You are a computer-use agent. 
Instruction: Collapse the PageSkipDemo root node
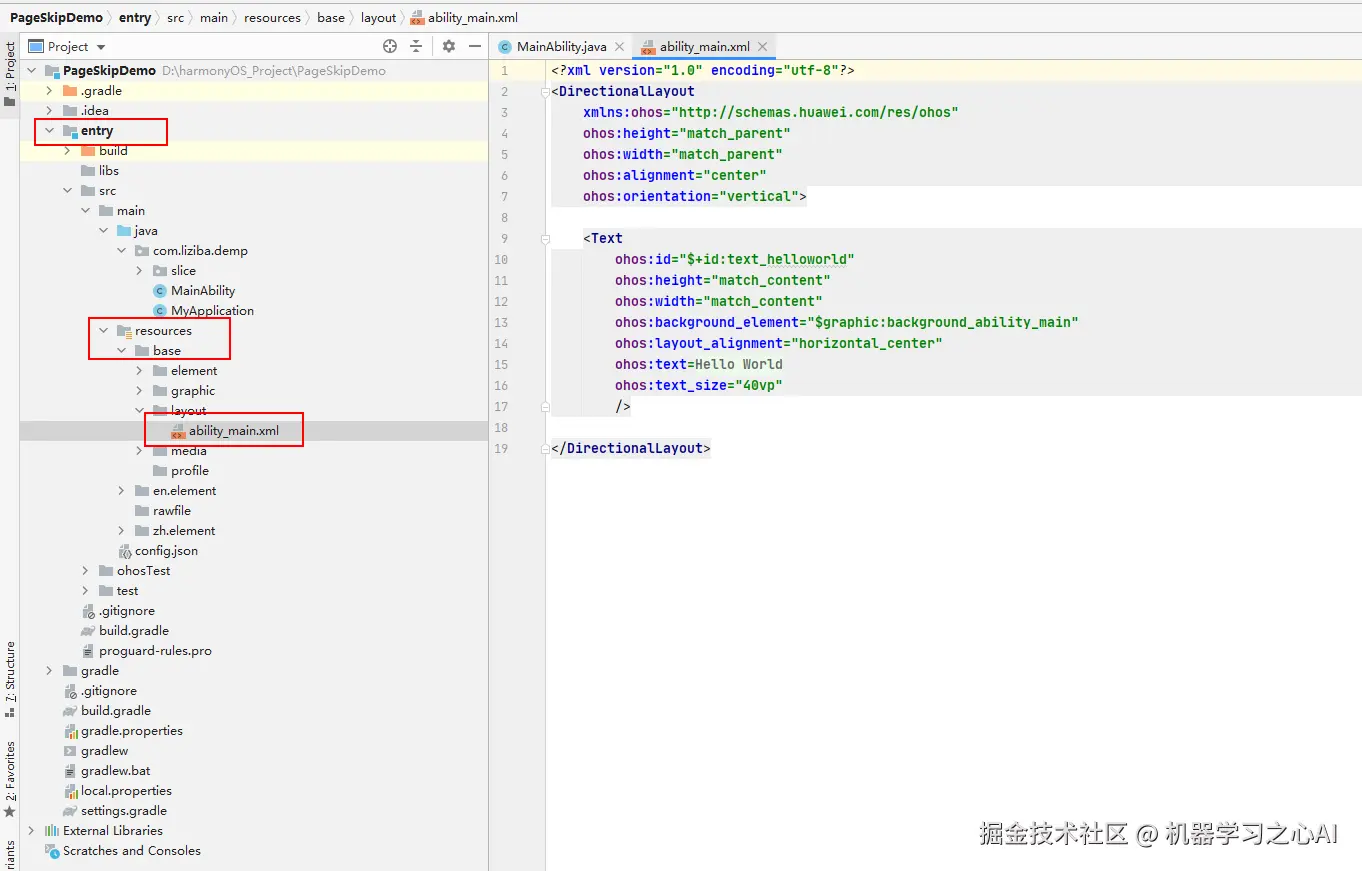(32, 71)
